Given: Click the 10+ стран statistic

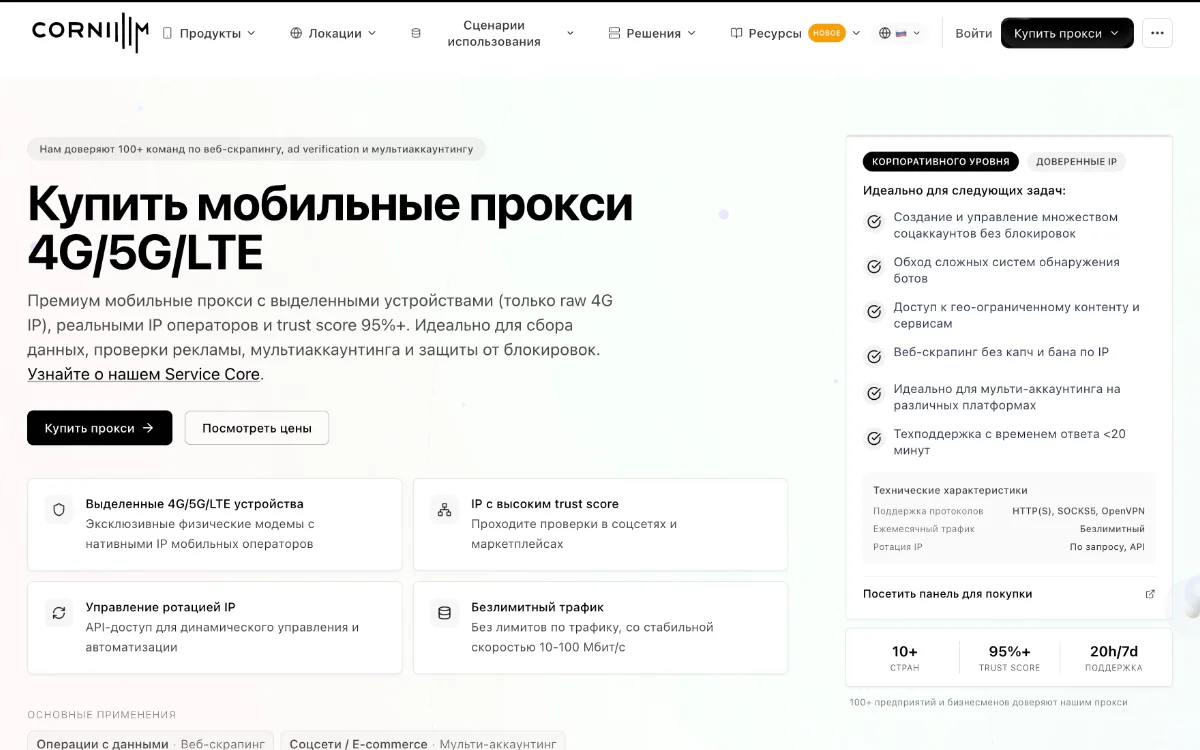Looking at the screenshot, I should pos(905,658).
